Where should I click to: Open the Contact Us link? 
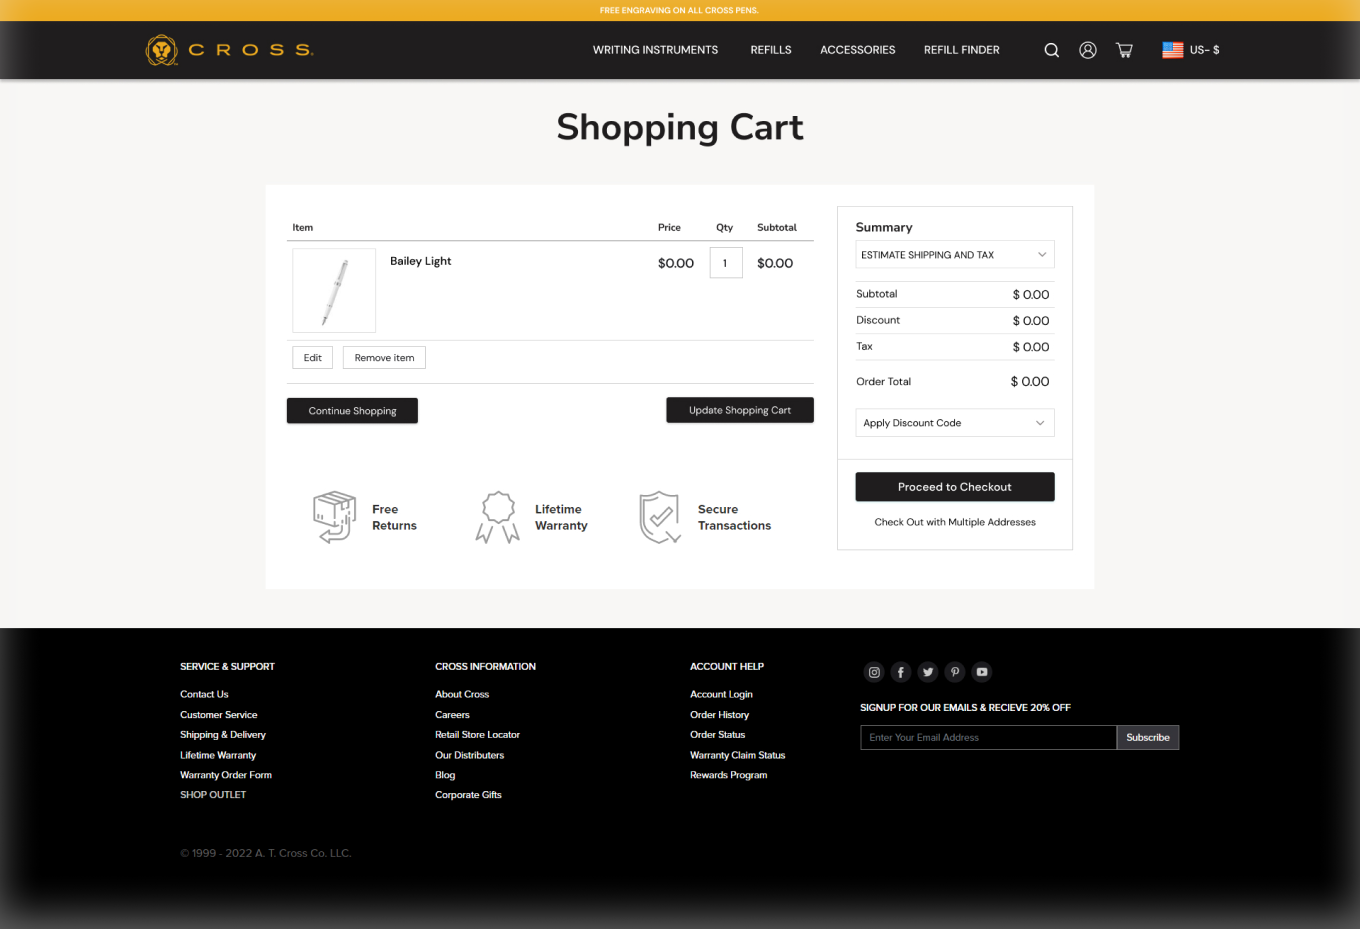(x=204, y=695)
